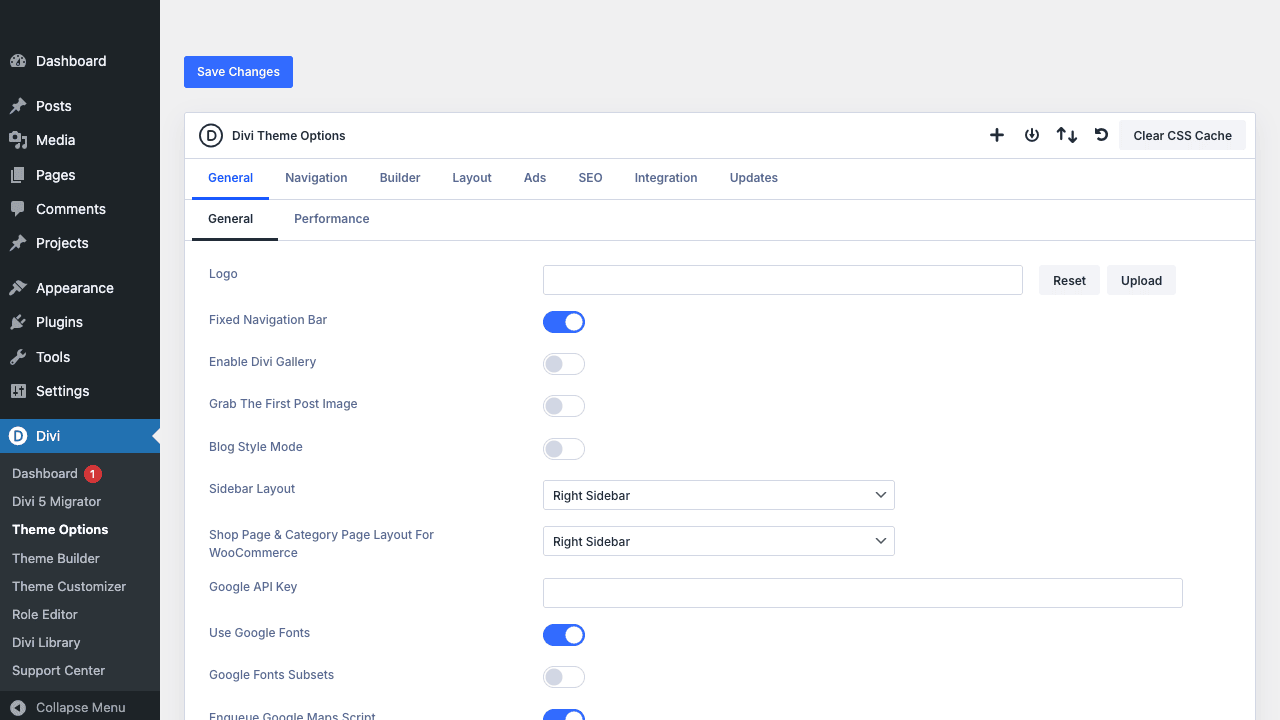Click the Plugins plug icon

coord(18,322)
